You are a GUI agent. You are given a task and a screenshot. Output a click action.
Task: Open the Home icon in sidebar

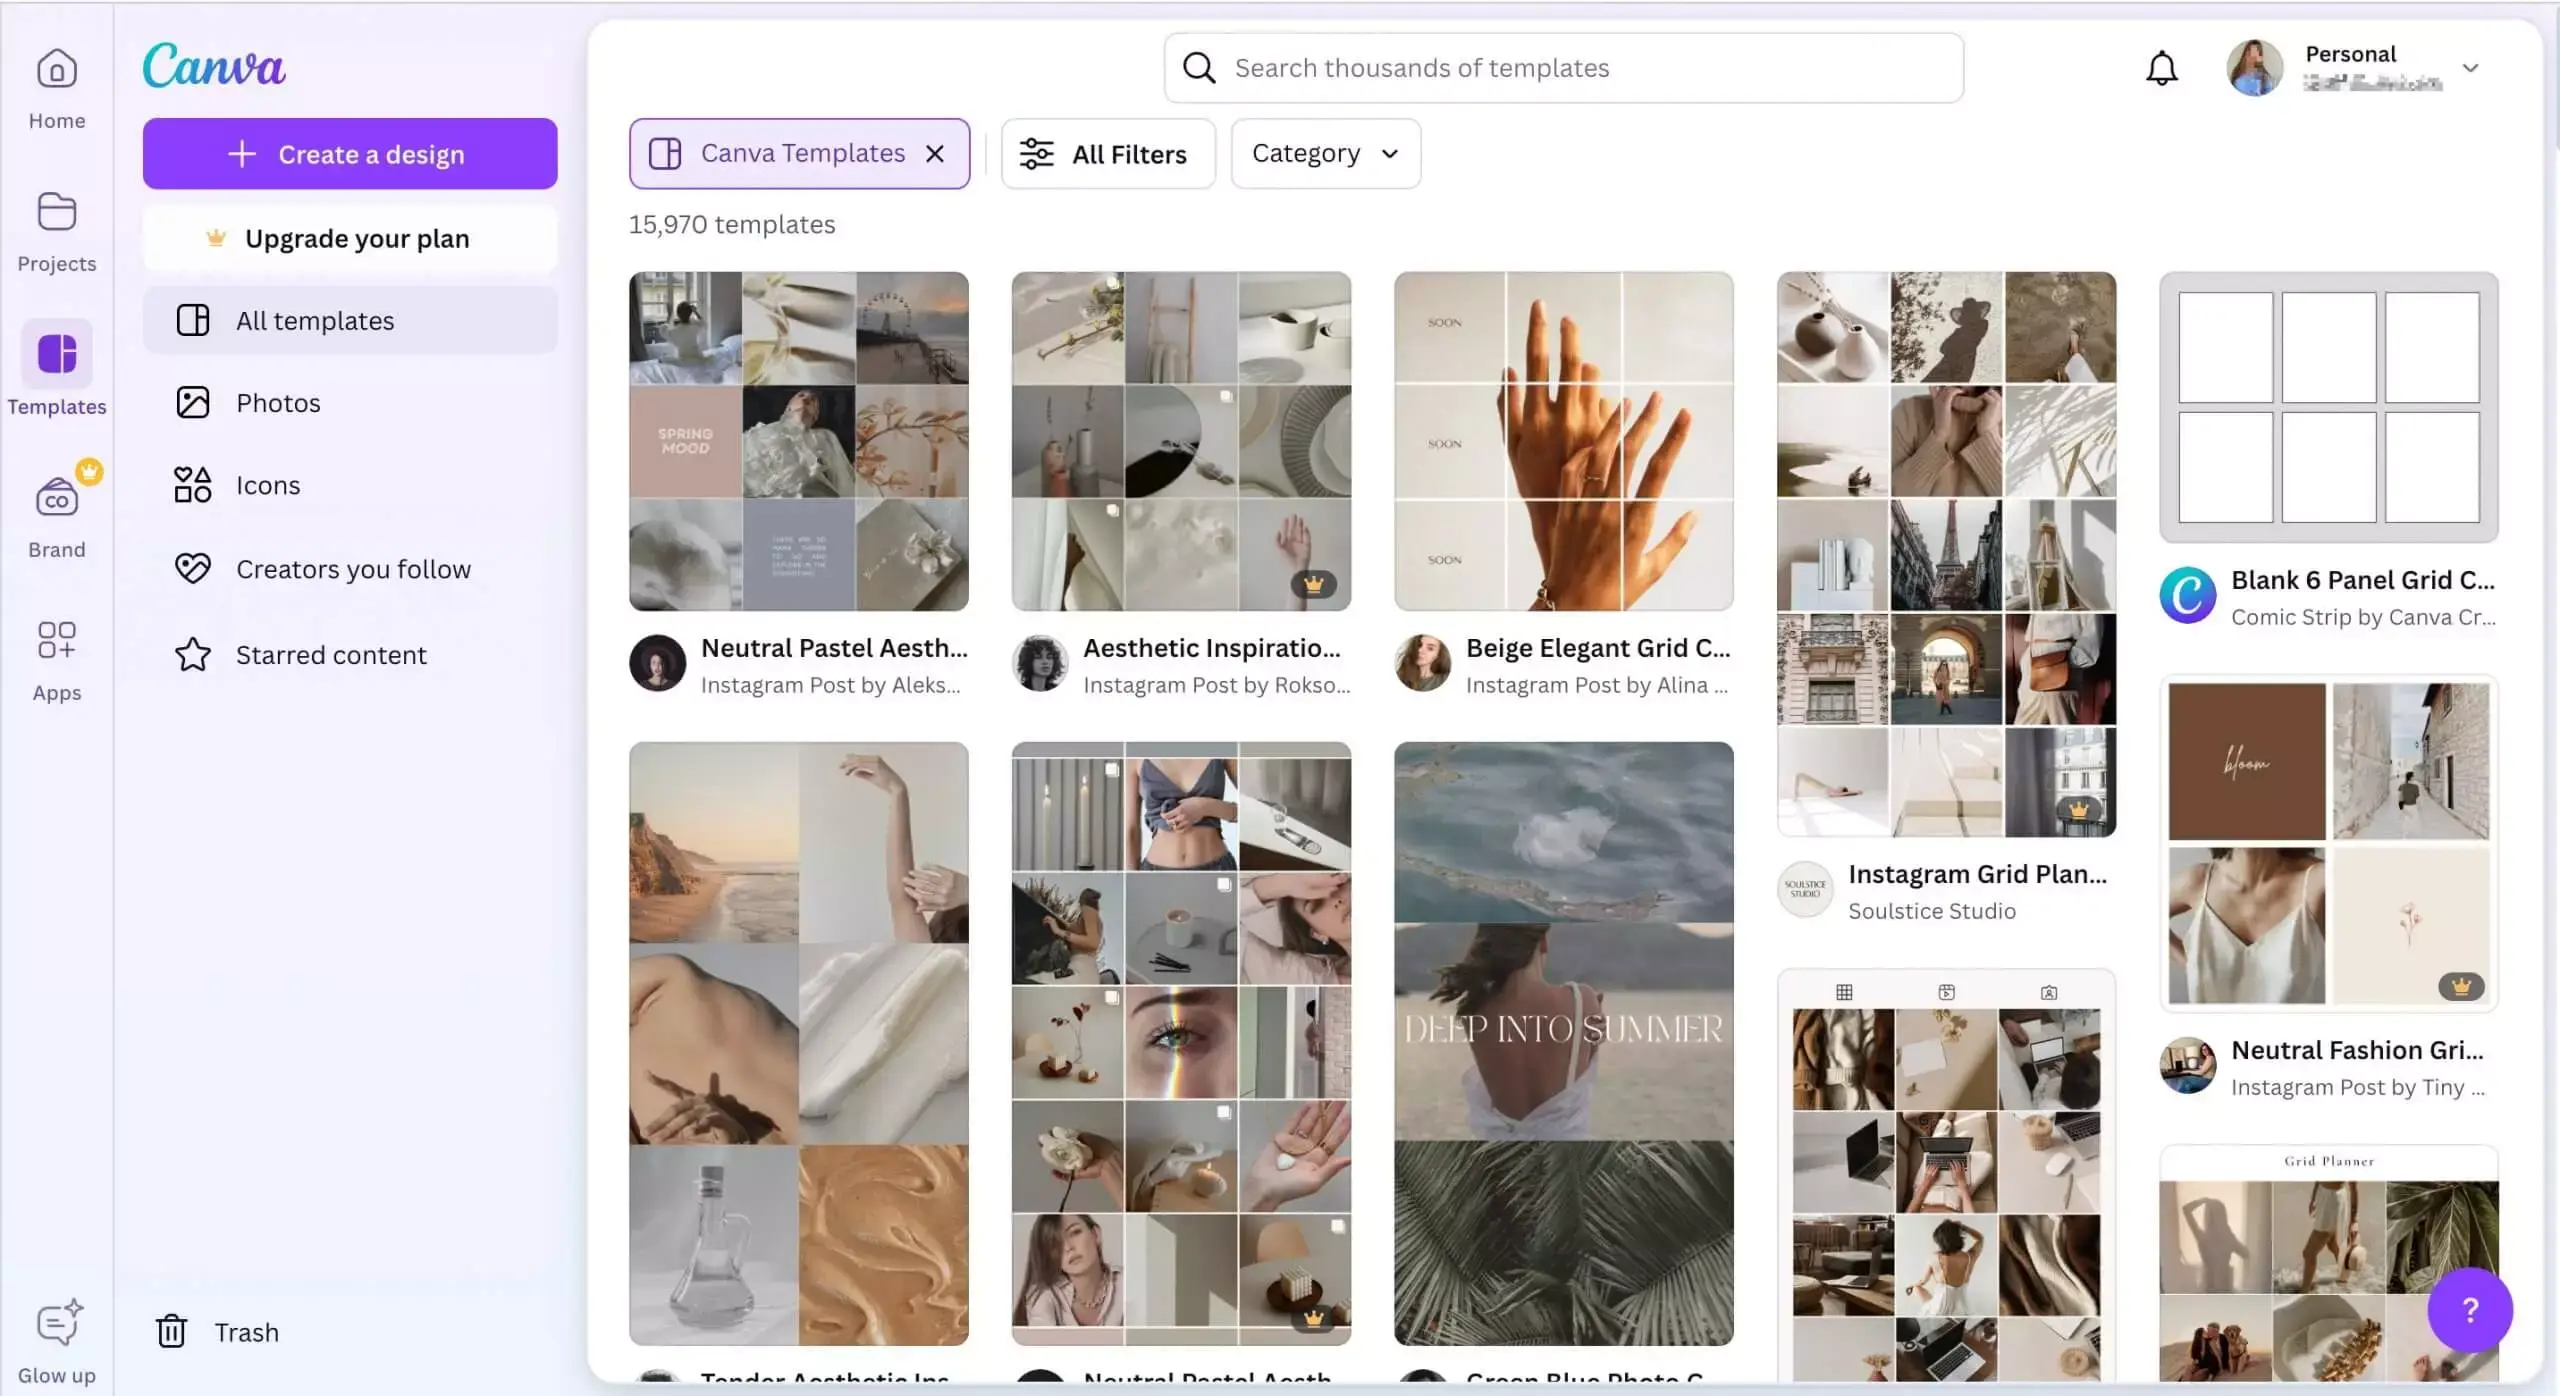click(x=57, y=71)
